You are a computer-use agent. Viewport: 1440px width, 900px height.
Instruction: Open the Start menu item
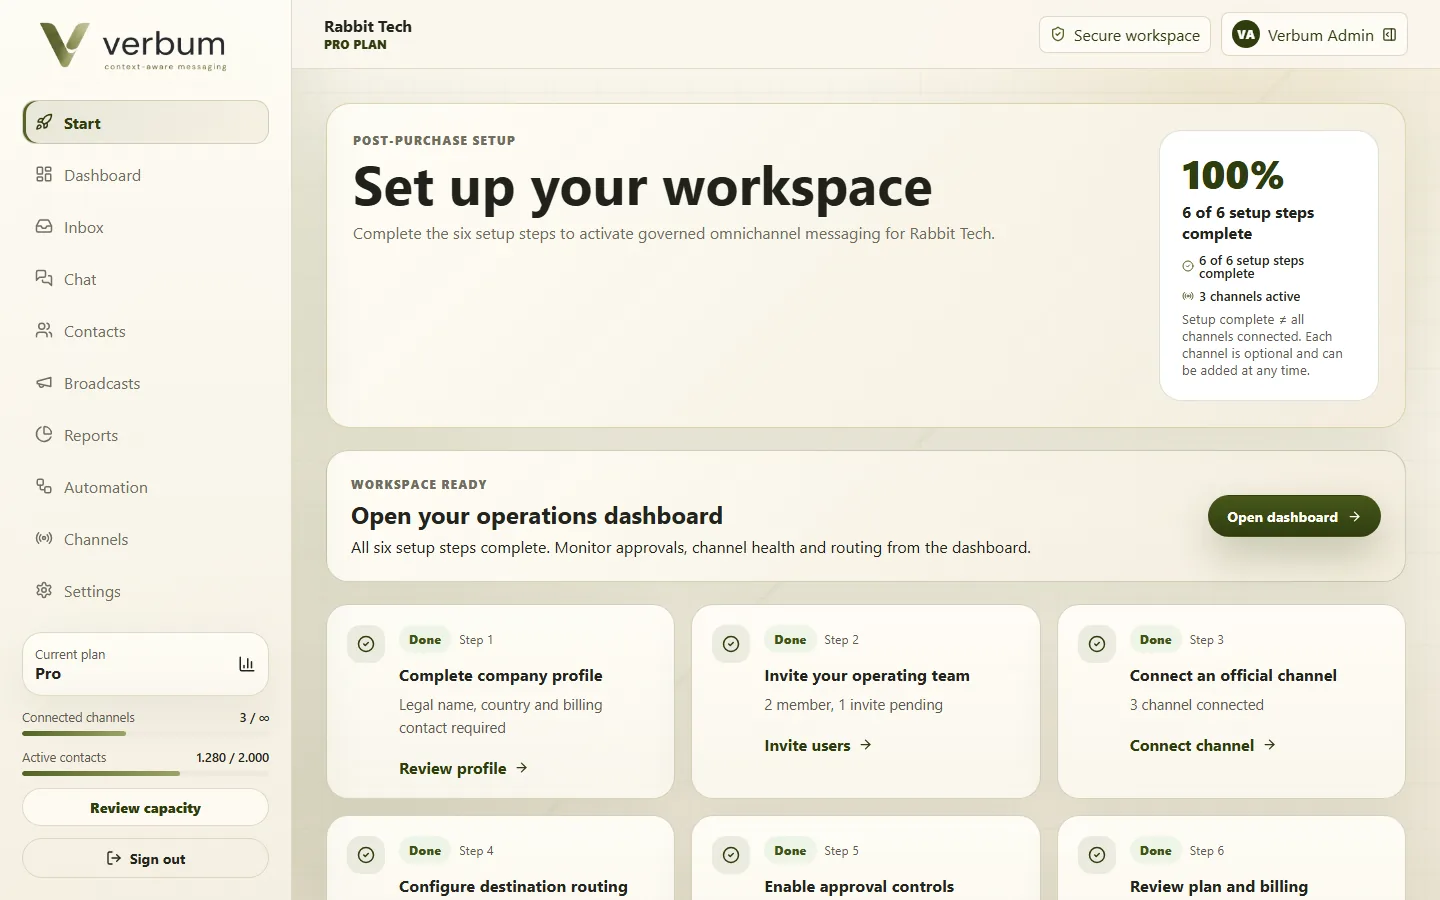145,123
